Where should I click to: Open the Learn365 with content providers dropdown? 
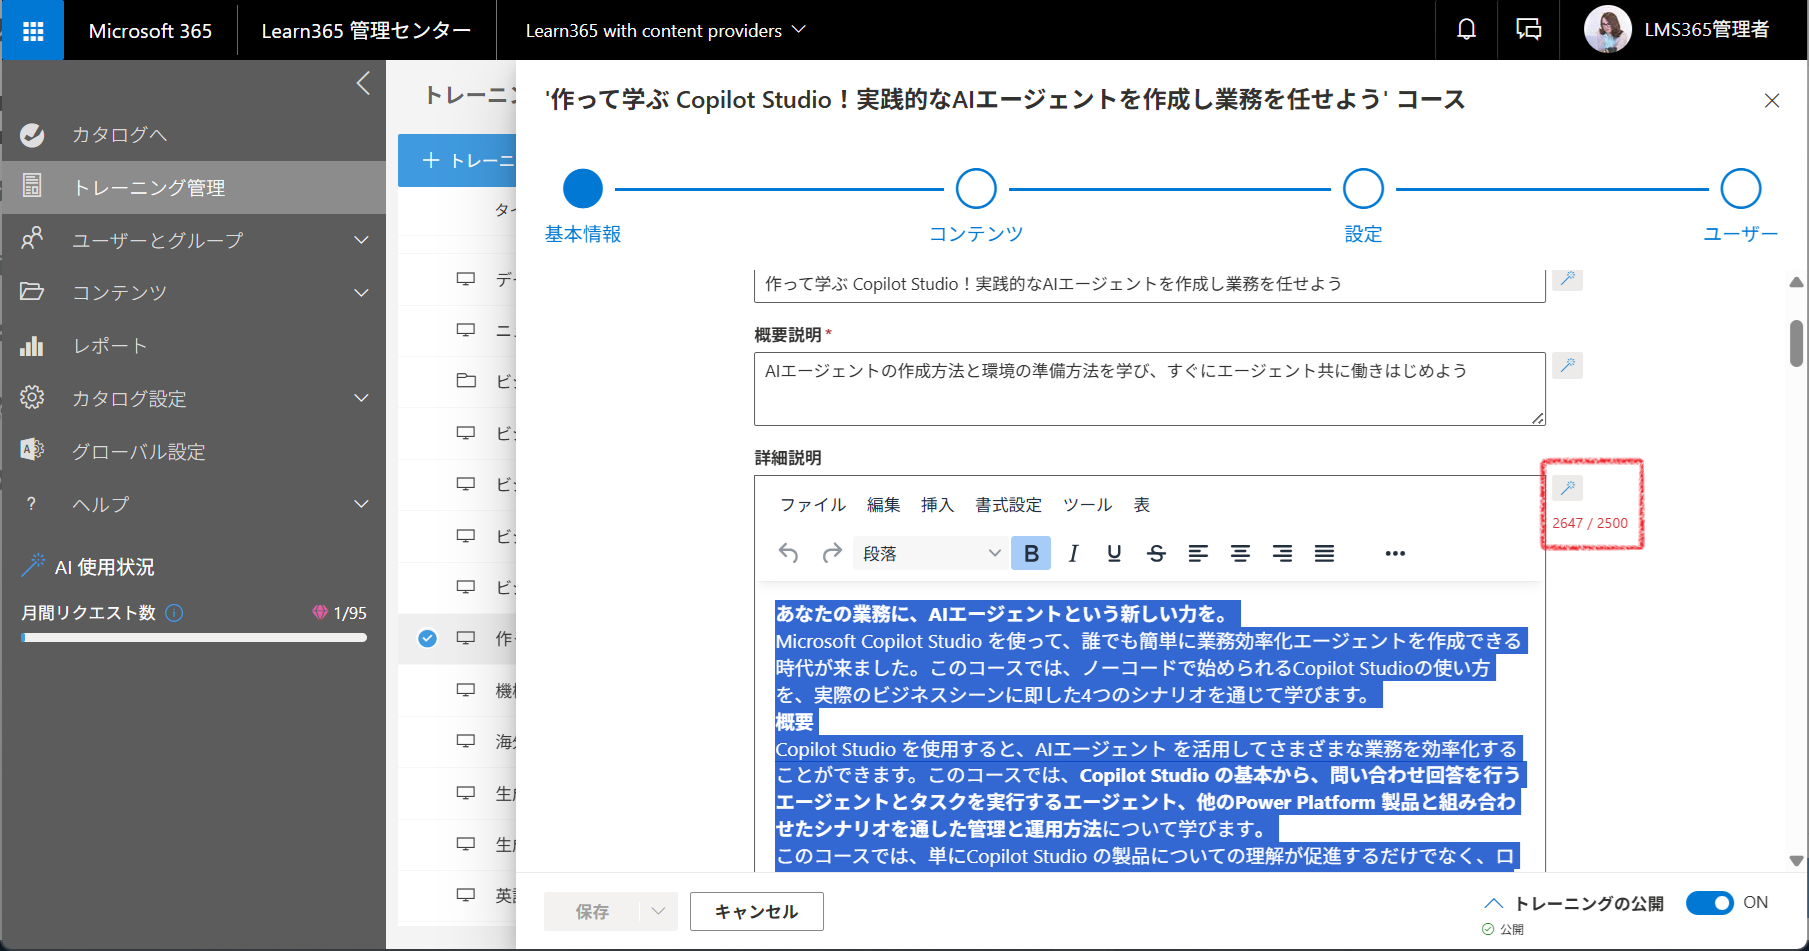665,31
